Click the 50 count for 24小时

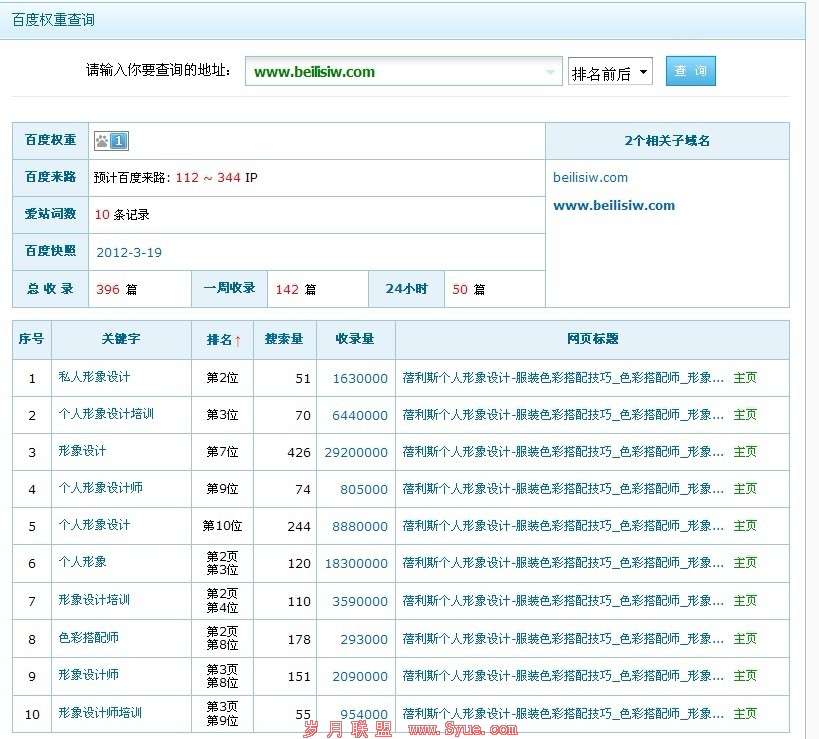[x=460, y=289]
